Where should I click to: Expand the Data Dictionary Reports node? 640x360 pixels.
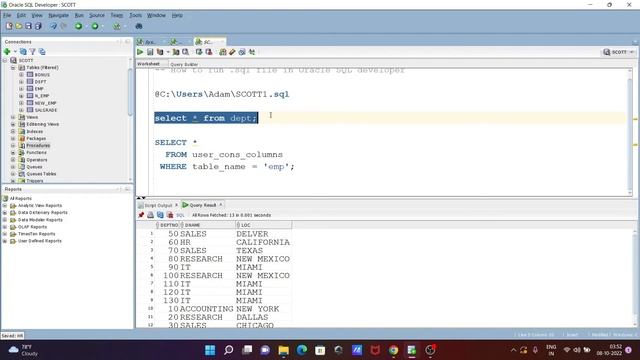5,213
